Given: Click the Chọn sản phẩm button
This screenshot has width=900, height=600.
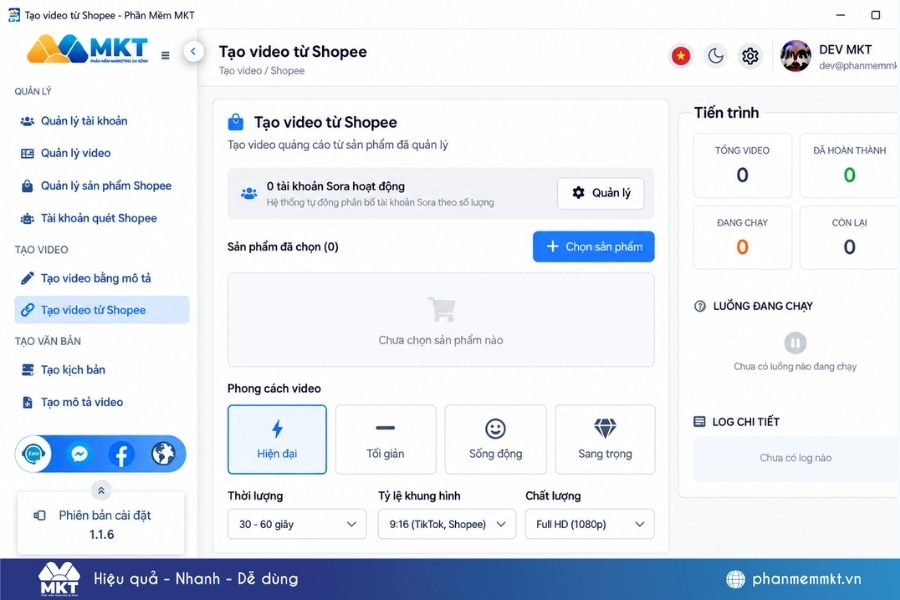Looking at the screenshot, I should point(593,247).
